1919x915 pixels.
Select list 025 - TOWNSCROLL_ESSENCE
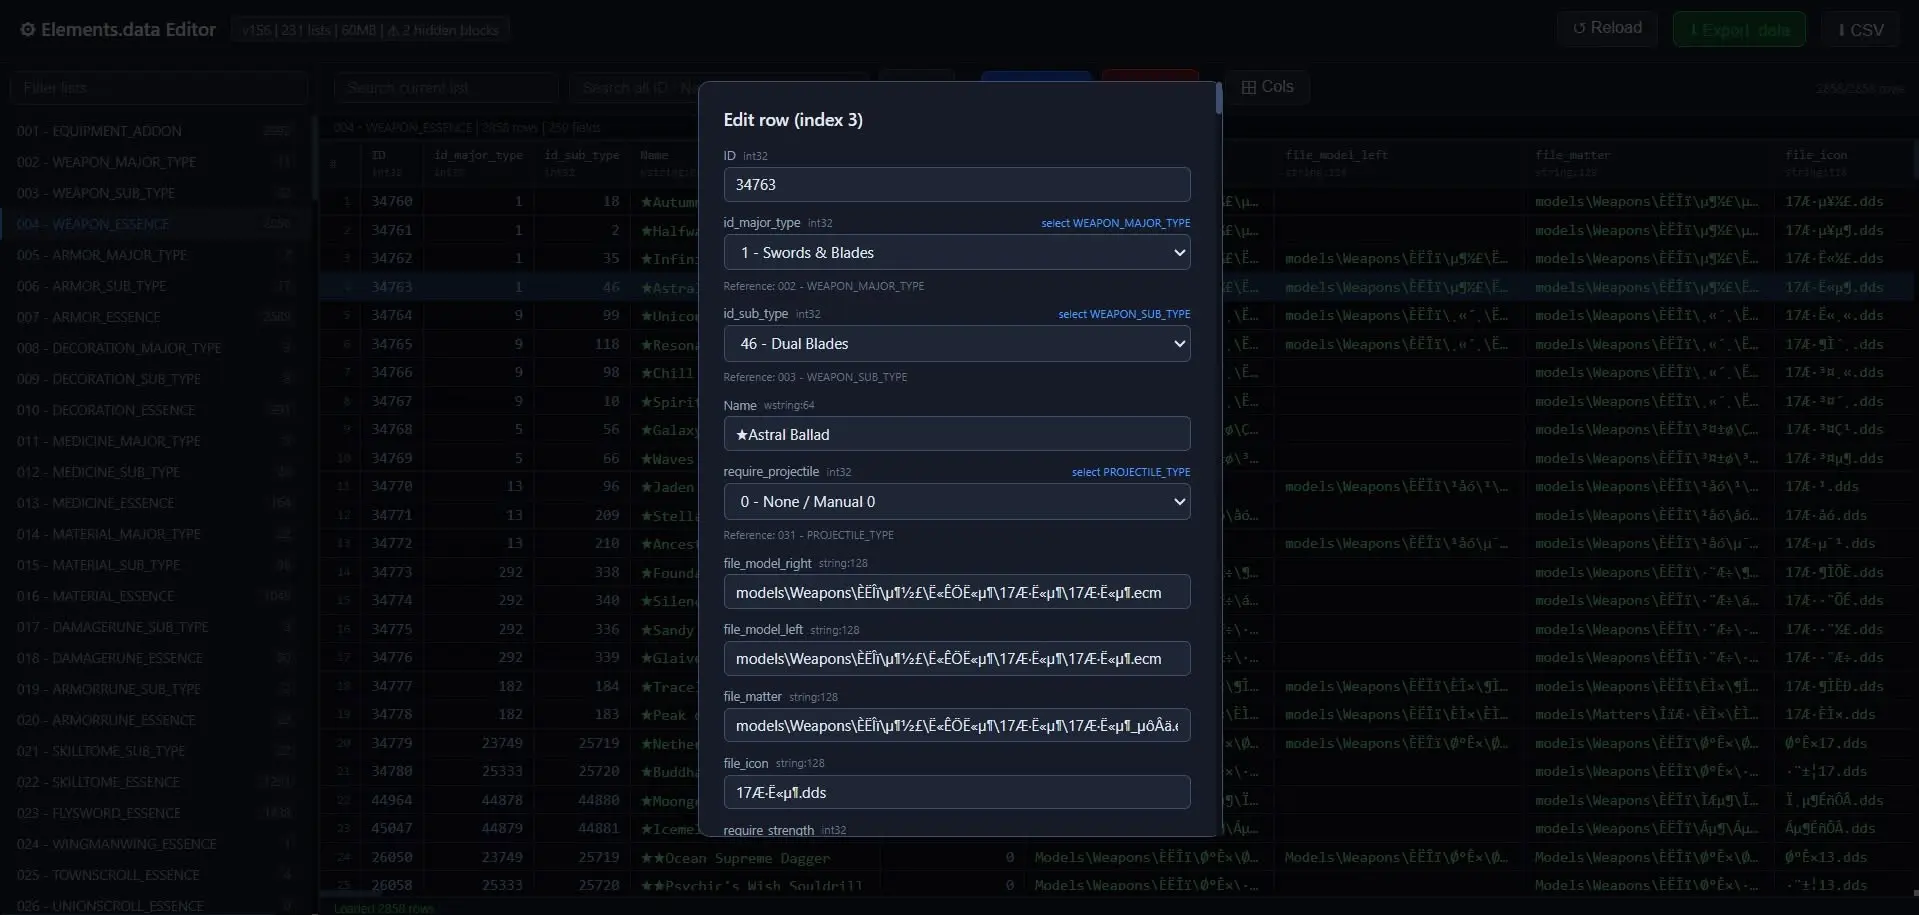pos(155,875)
